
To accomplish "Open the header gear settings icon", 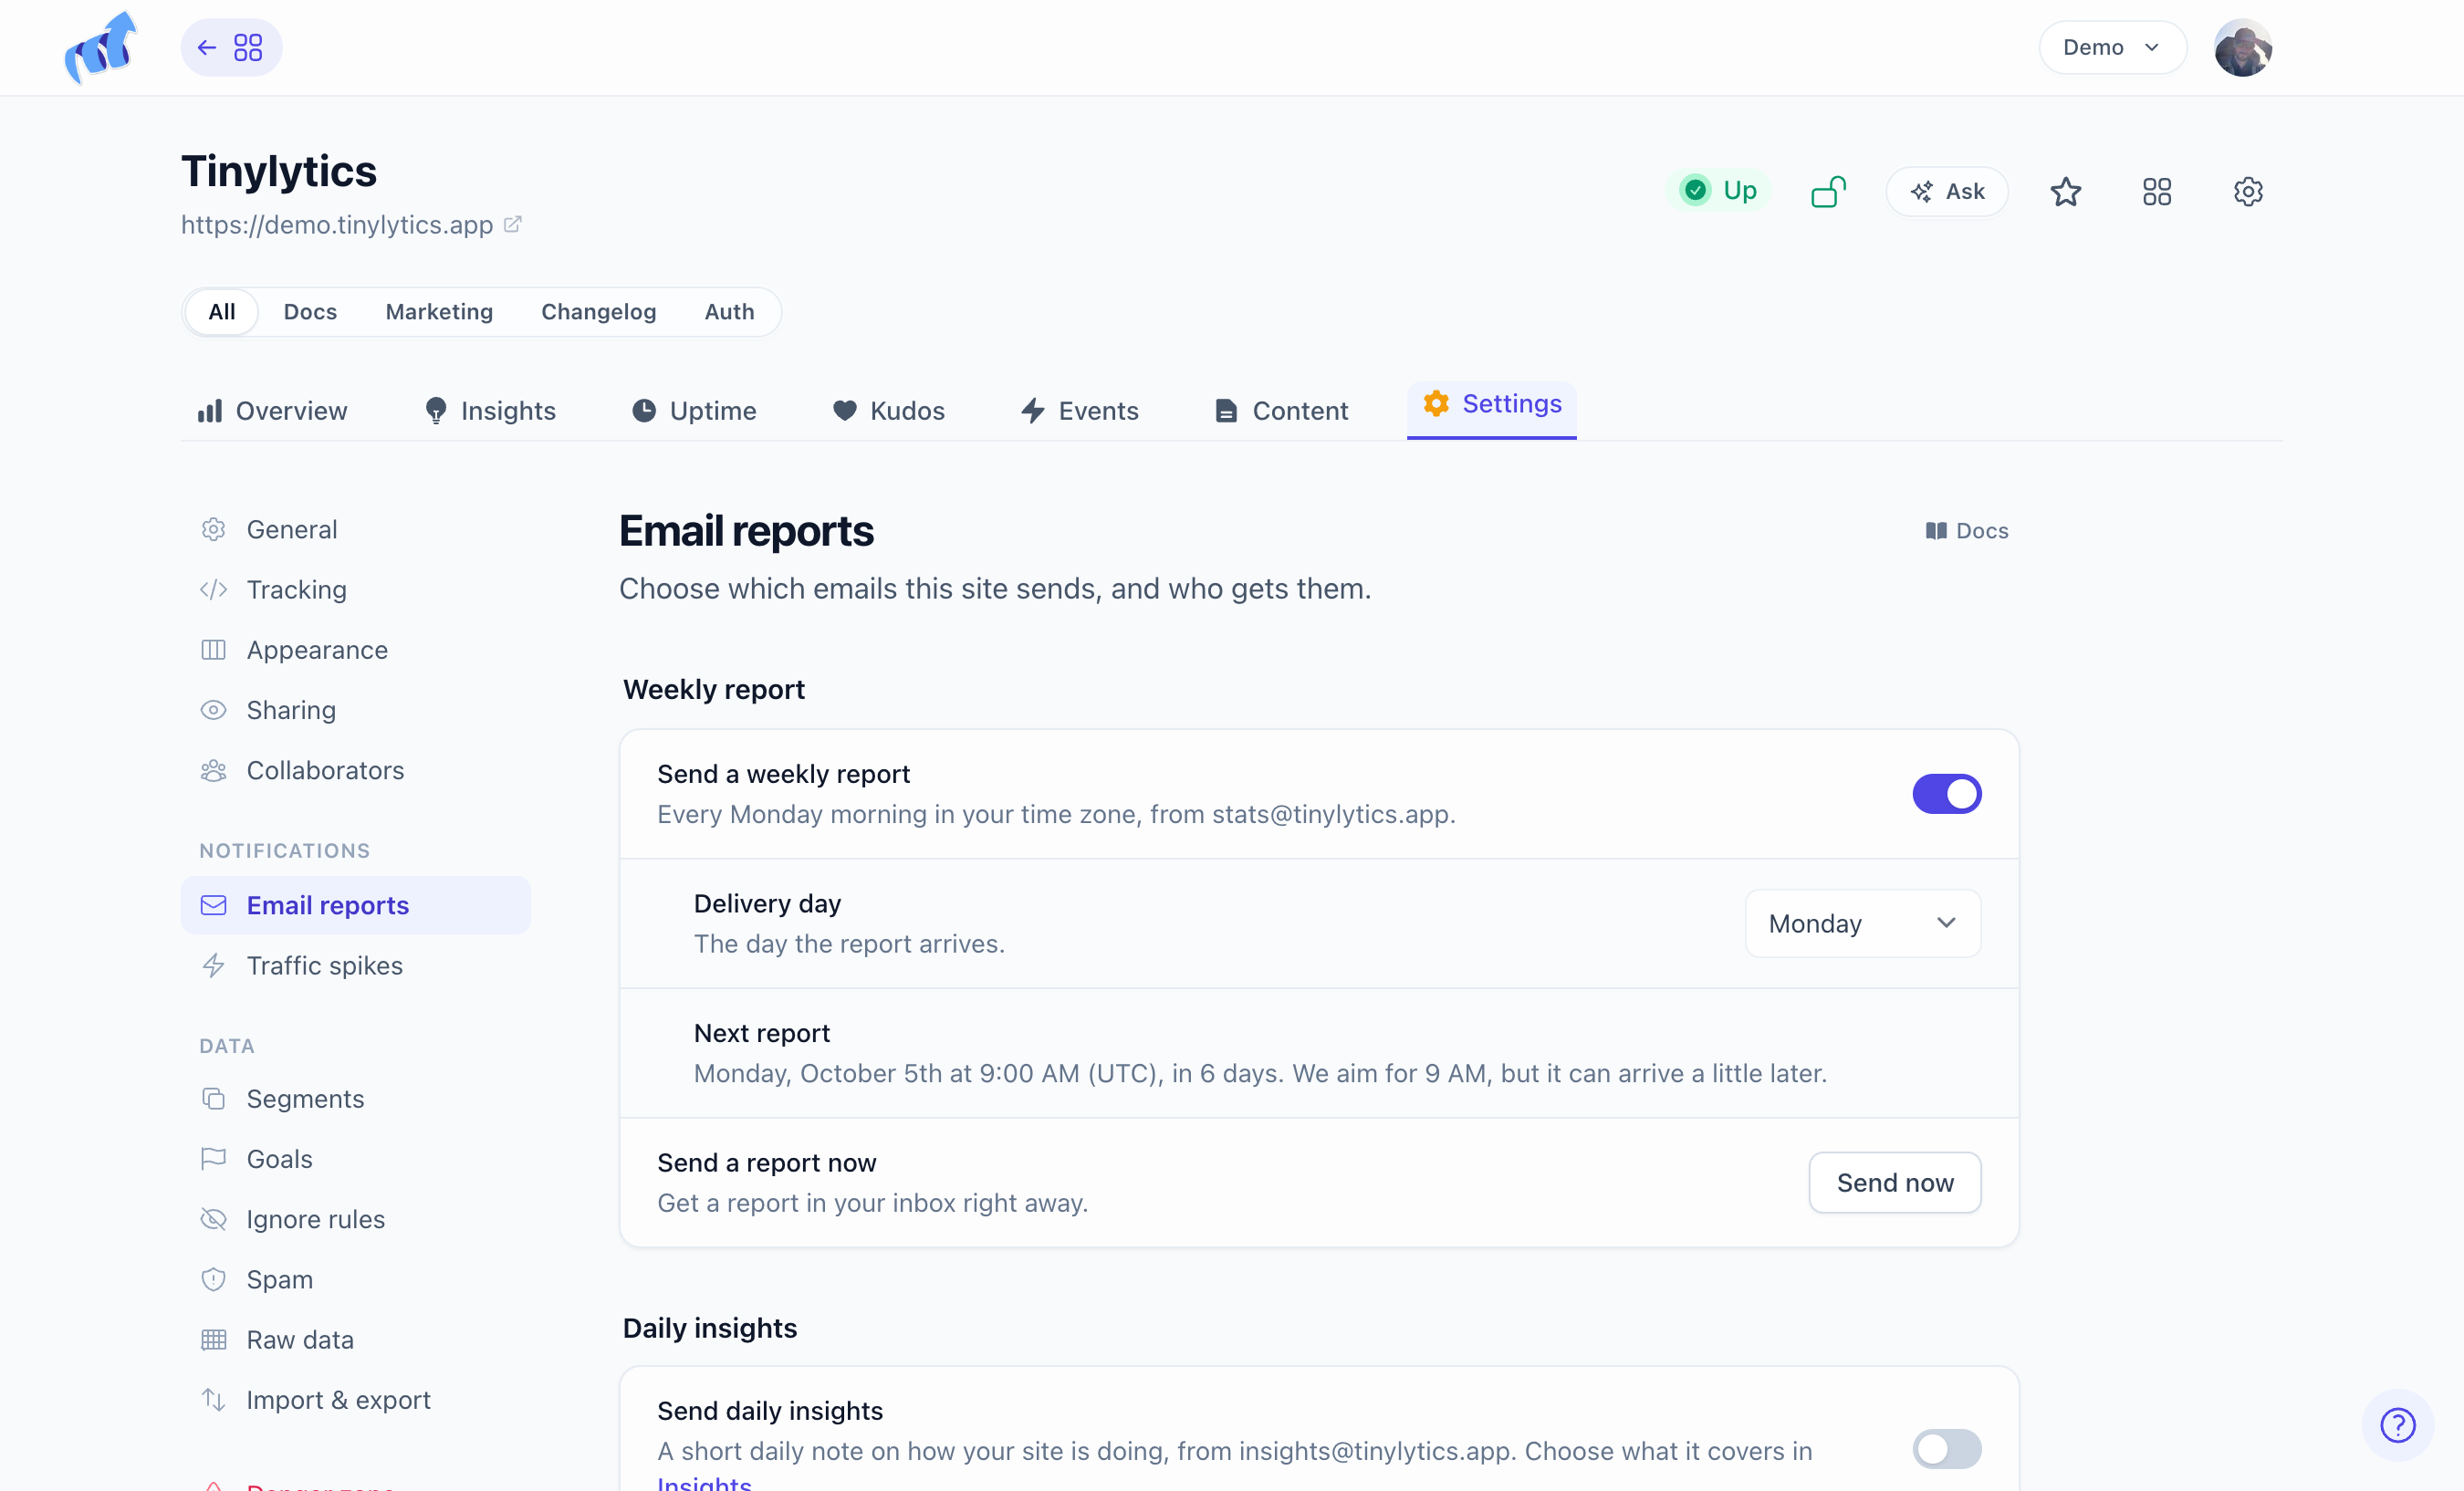I will click(x=2248, y=191).
